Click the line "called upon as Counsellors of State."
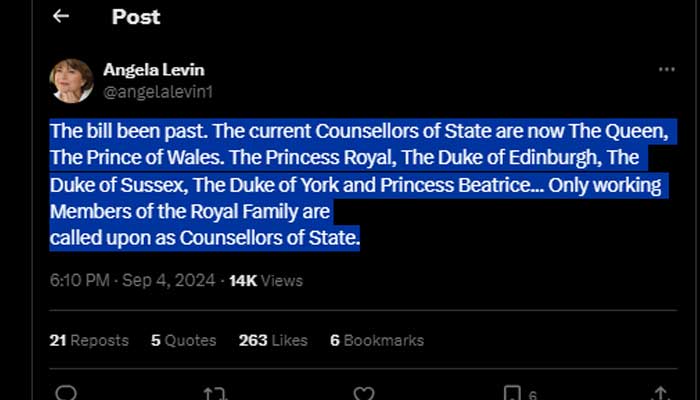Viewport: 700px width, 400px height. coord(204,238)
